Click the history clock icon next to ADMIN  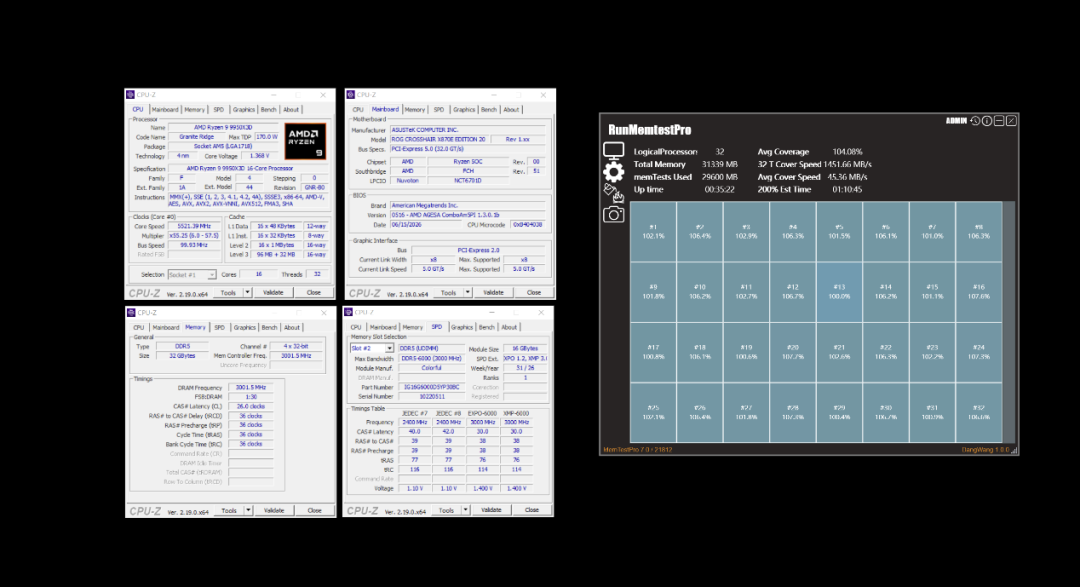pyautogui.click(x=975, y=121)
